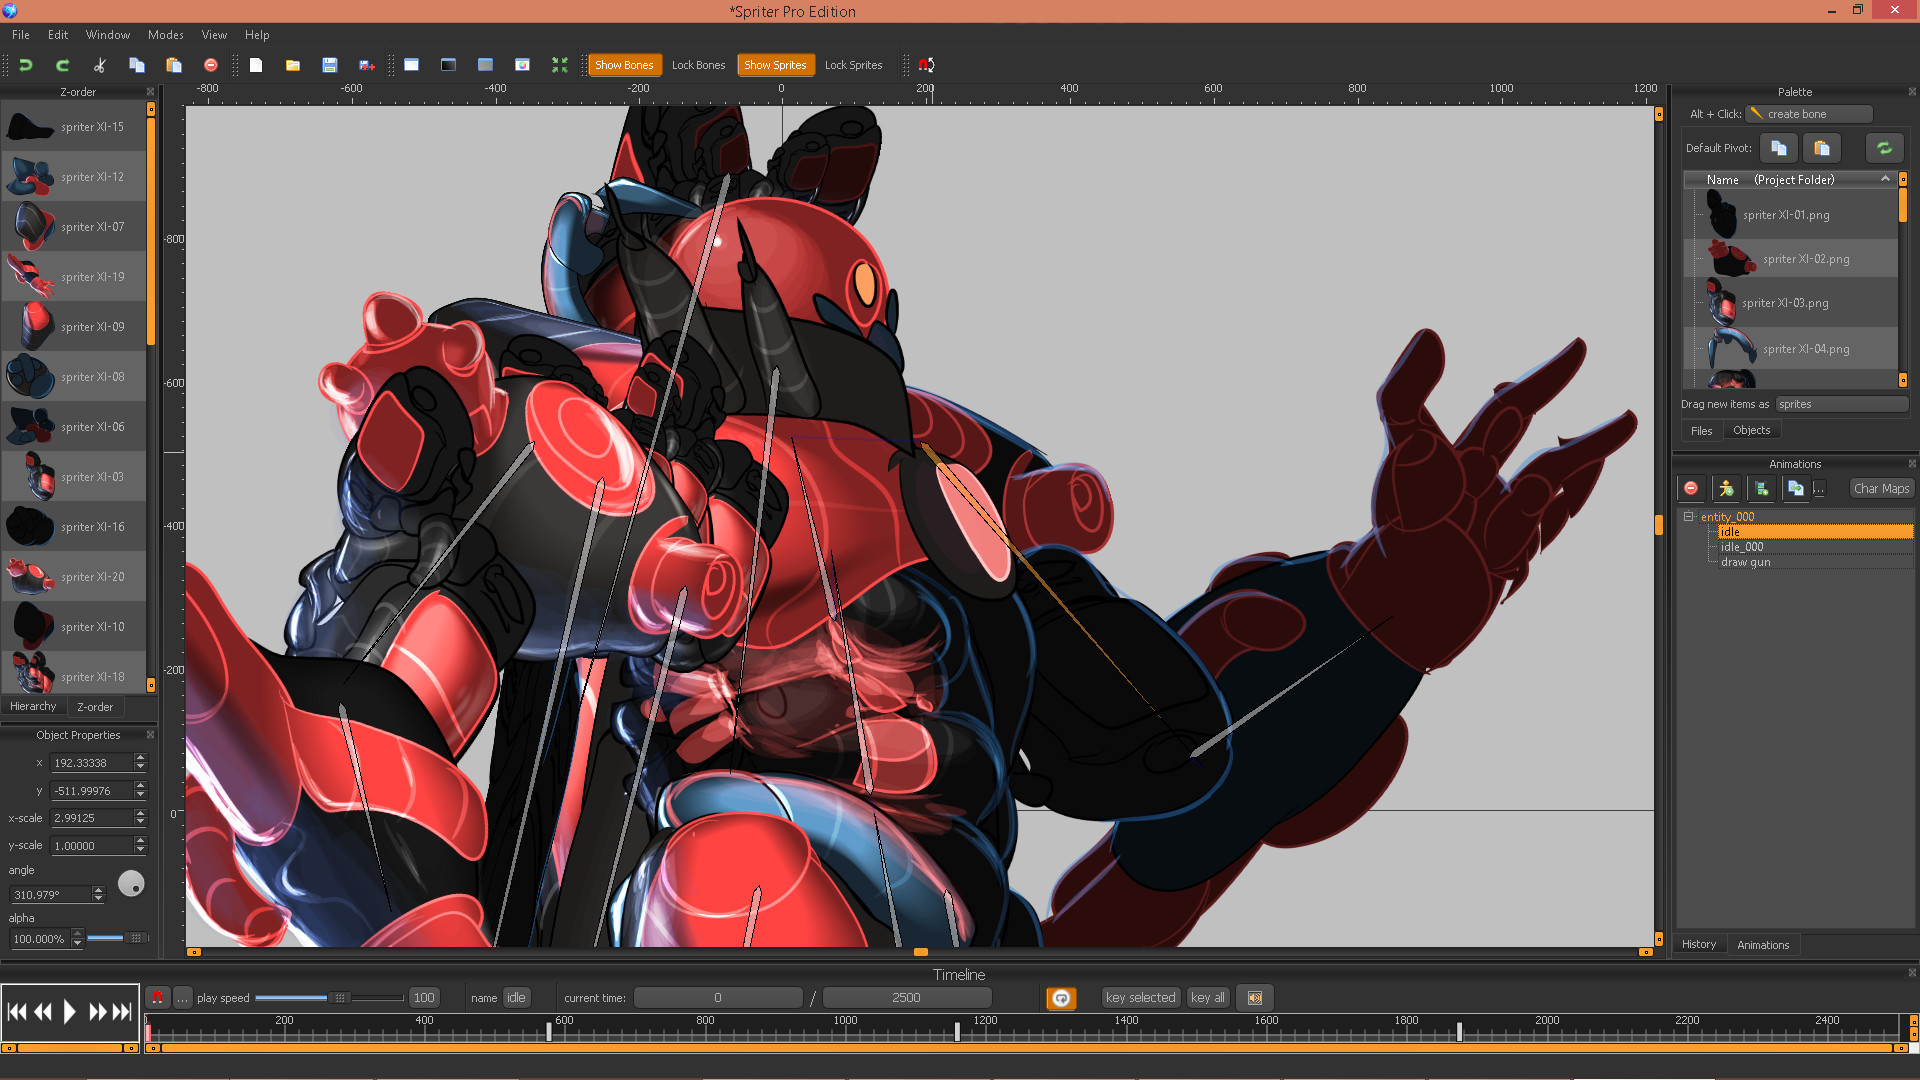Select the Redo arrow icon
This screenshot has width=1920, height=1080.
point(62,65)
